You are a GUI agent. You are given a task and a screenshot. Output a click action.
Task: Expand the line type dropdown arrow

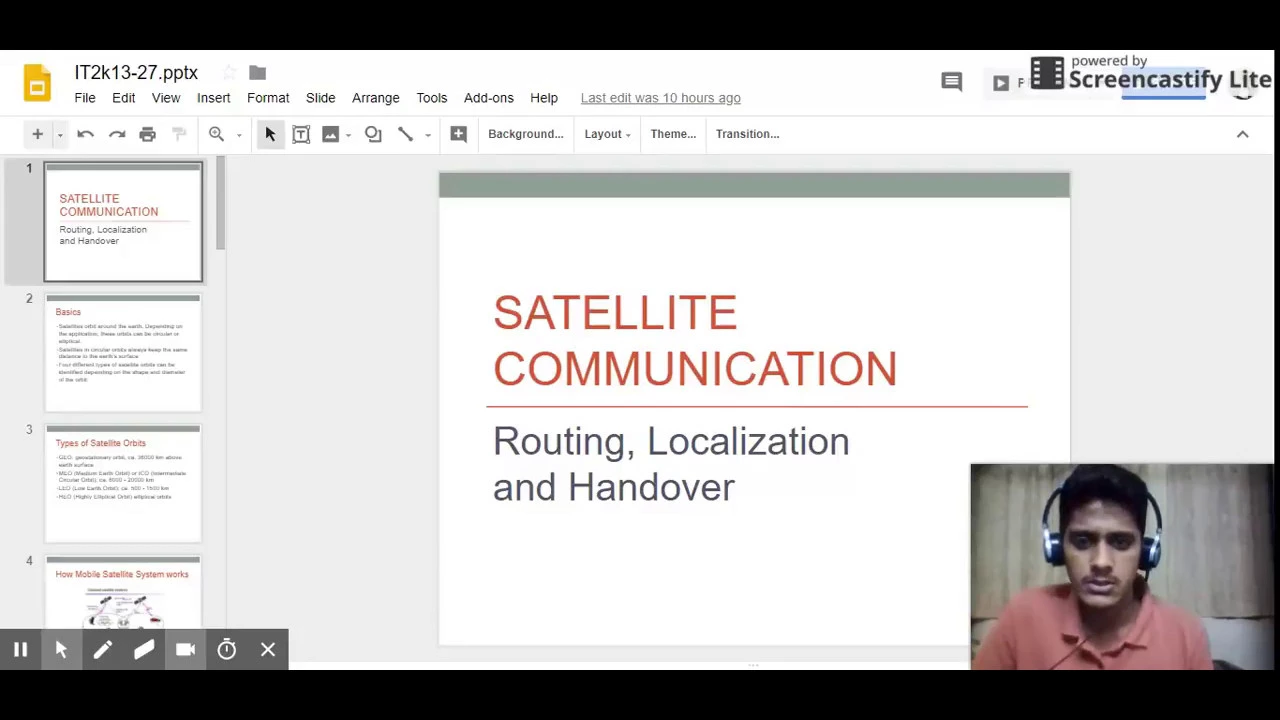(x=428, y=135)
